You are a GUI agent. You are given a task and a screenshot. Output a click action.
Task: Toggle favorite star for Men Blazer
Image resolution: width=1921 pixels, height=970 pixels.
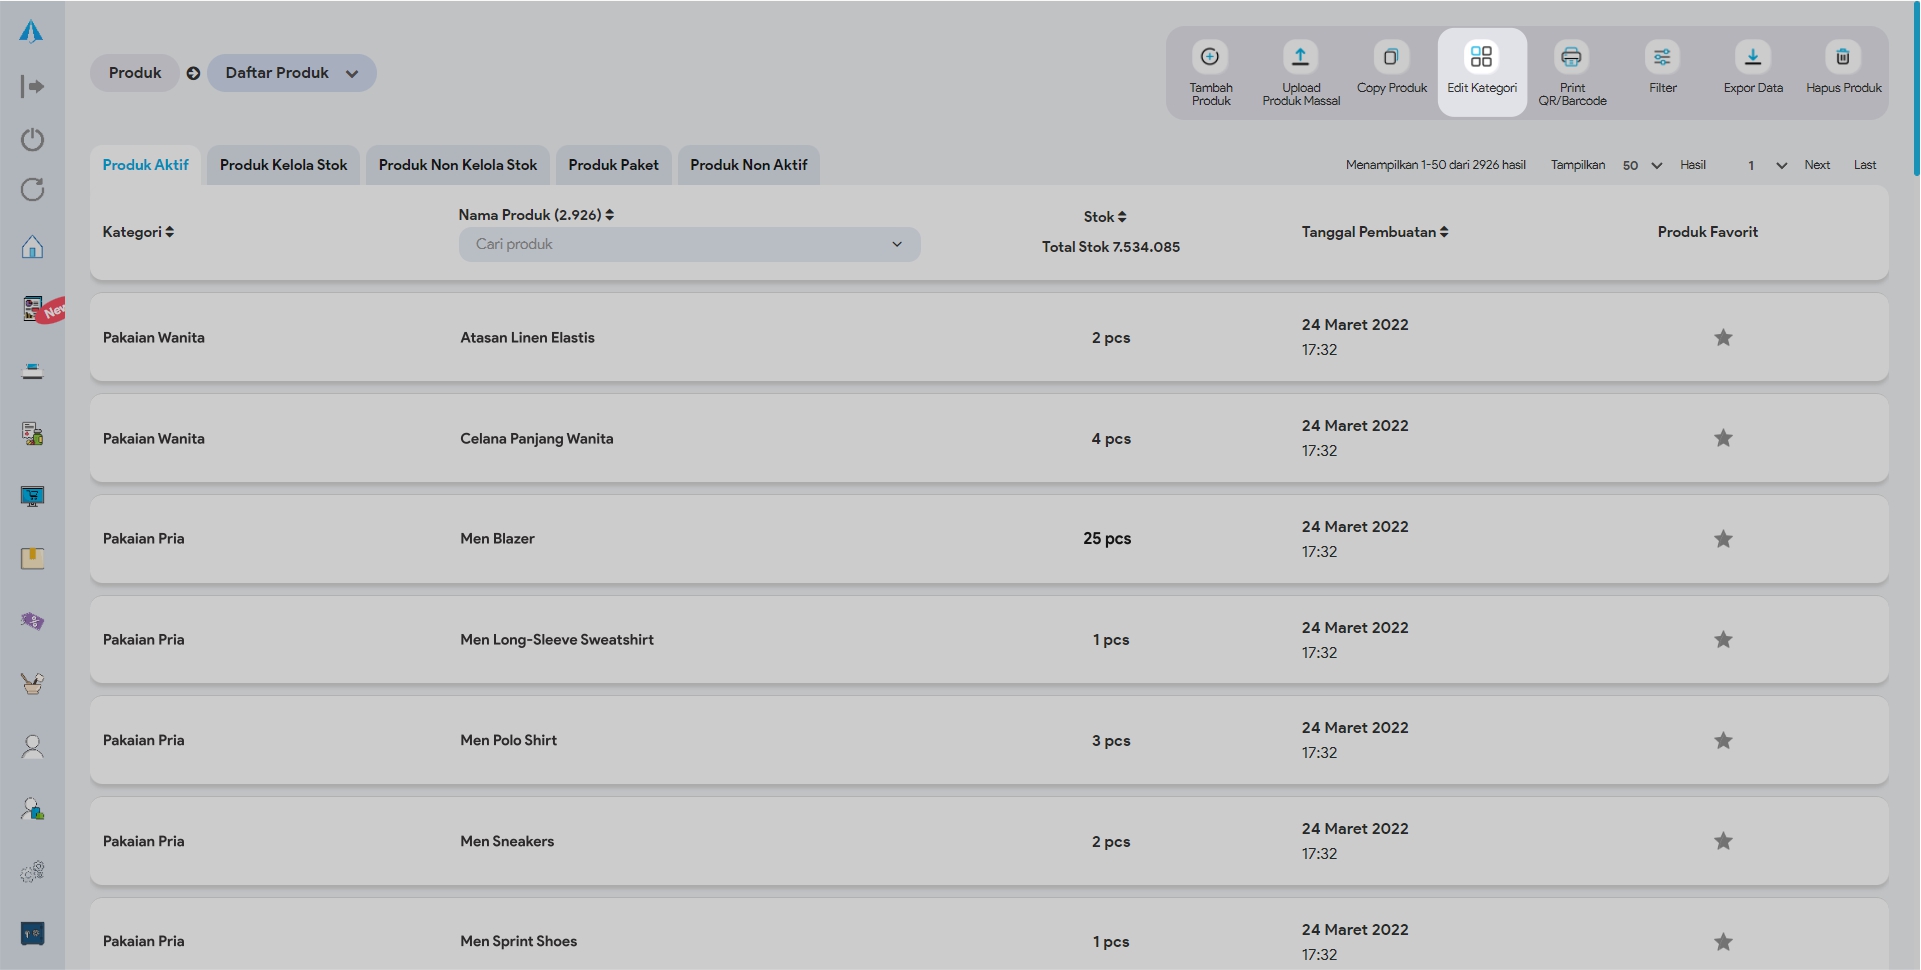tap(1722, 539)
